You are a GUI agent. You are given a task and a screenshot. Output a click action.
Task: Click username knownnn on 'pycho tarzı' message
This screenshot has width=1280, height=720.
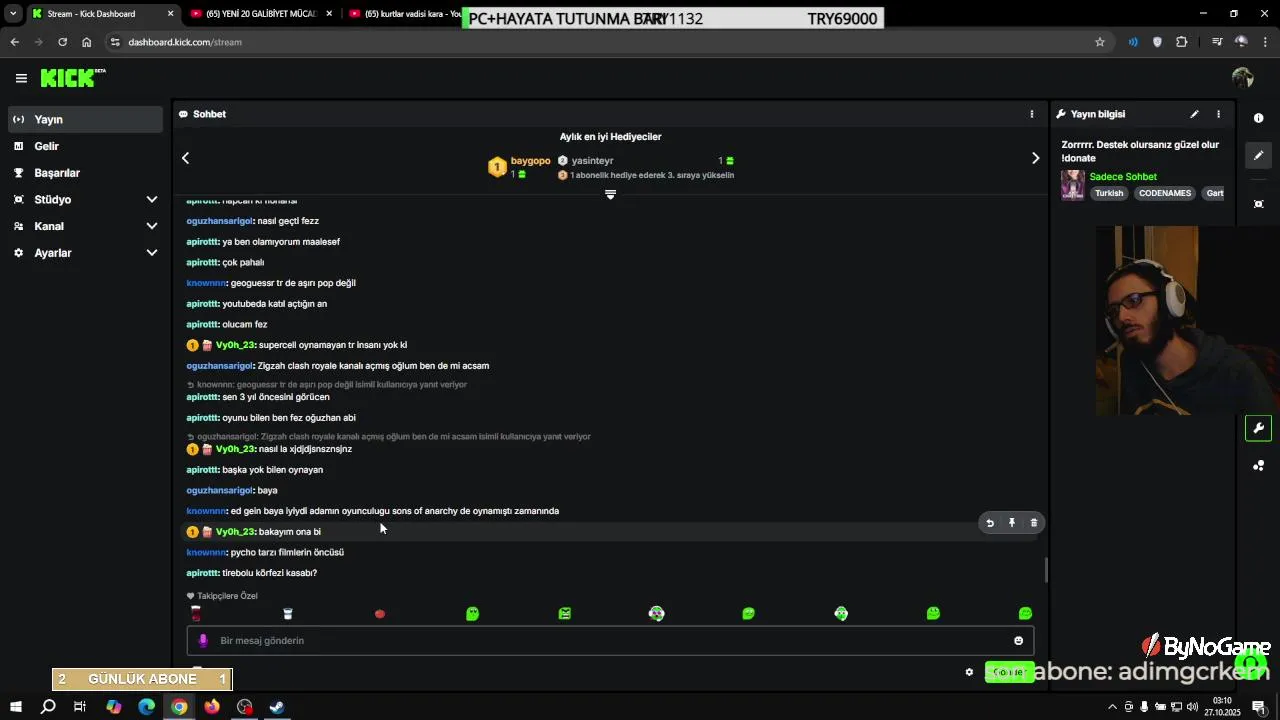206,552
